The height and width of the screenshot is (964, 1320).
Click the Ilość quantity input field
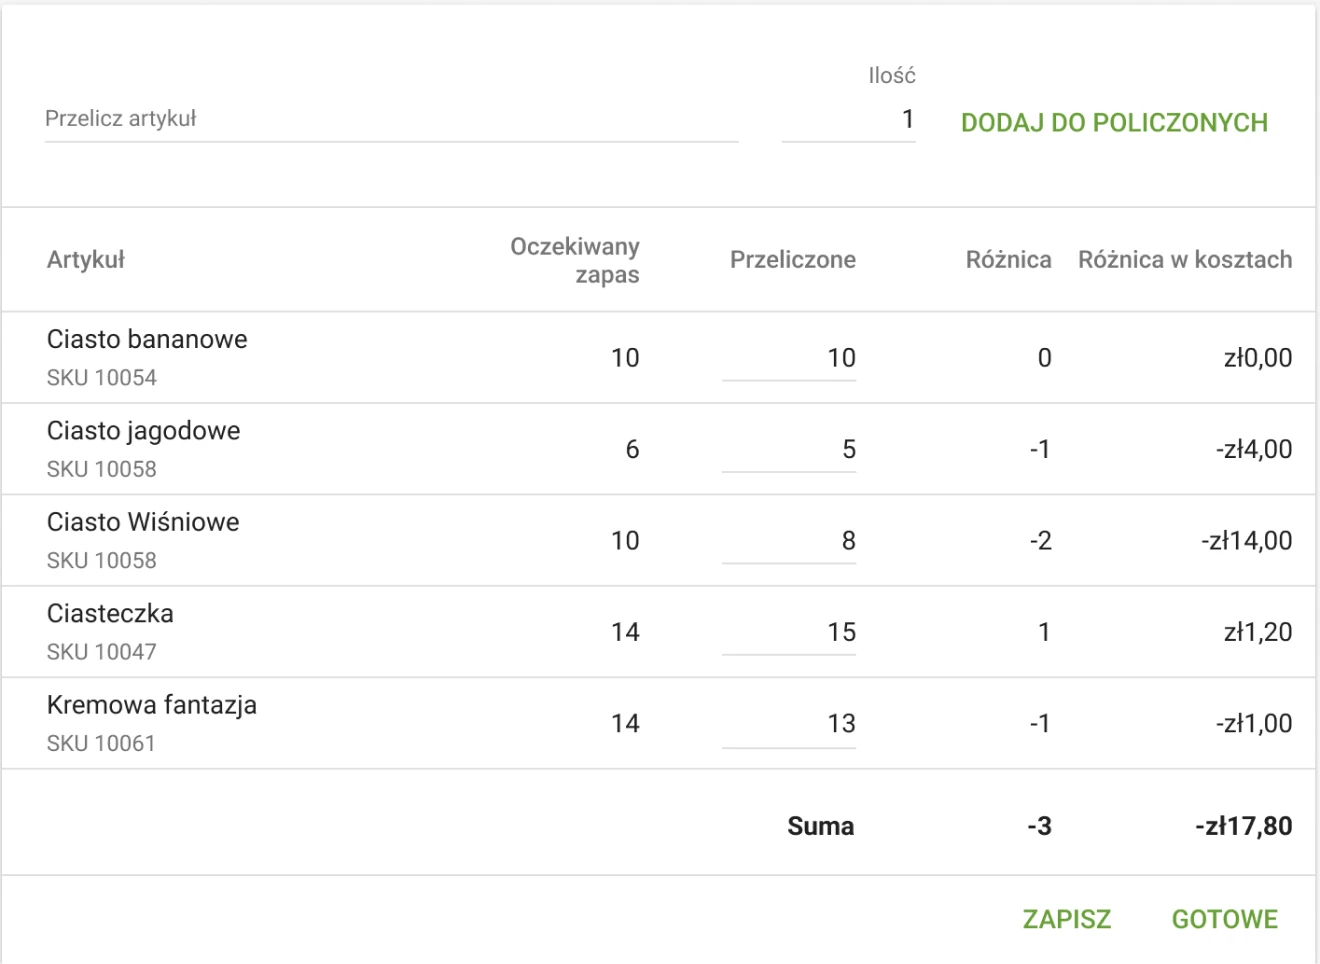coord(848,120)
